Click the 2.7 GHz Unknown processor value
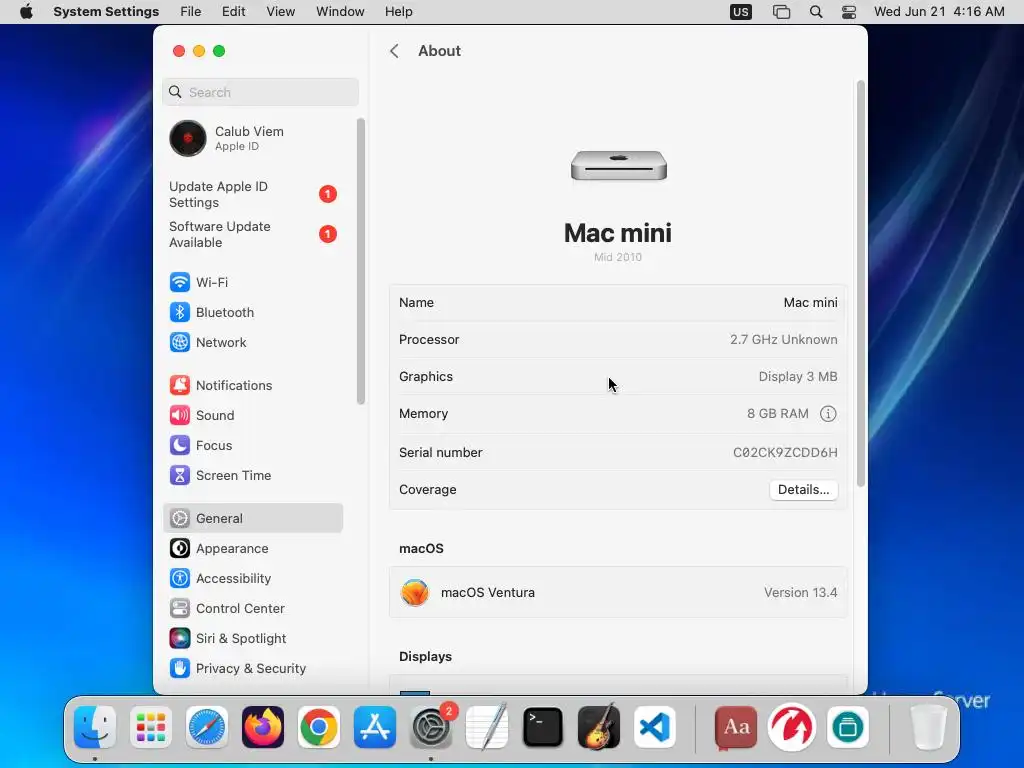Image resolution: width=1024 pixels, height=768 pixels. [x=784, y=340]
